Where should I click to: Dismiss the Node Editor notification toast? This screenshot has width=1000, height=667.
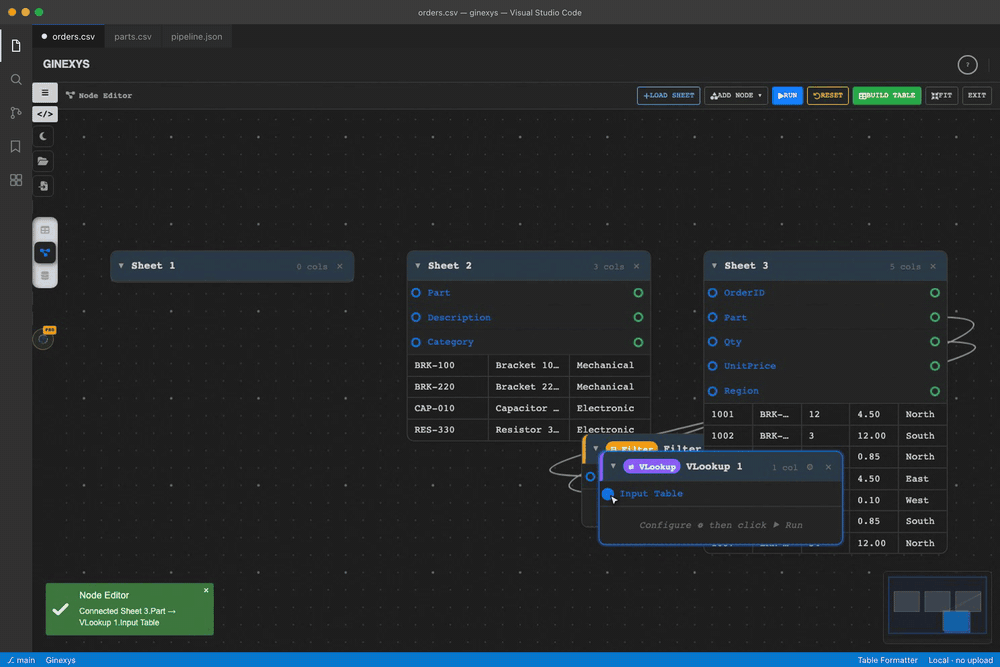pyautogui.click(x=206, y=590)
